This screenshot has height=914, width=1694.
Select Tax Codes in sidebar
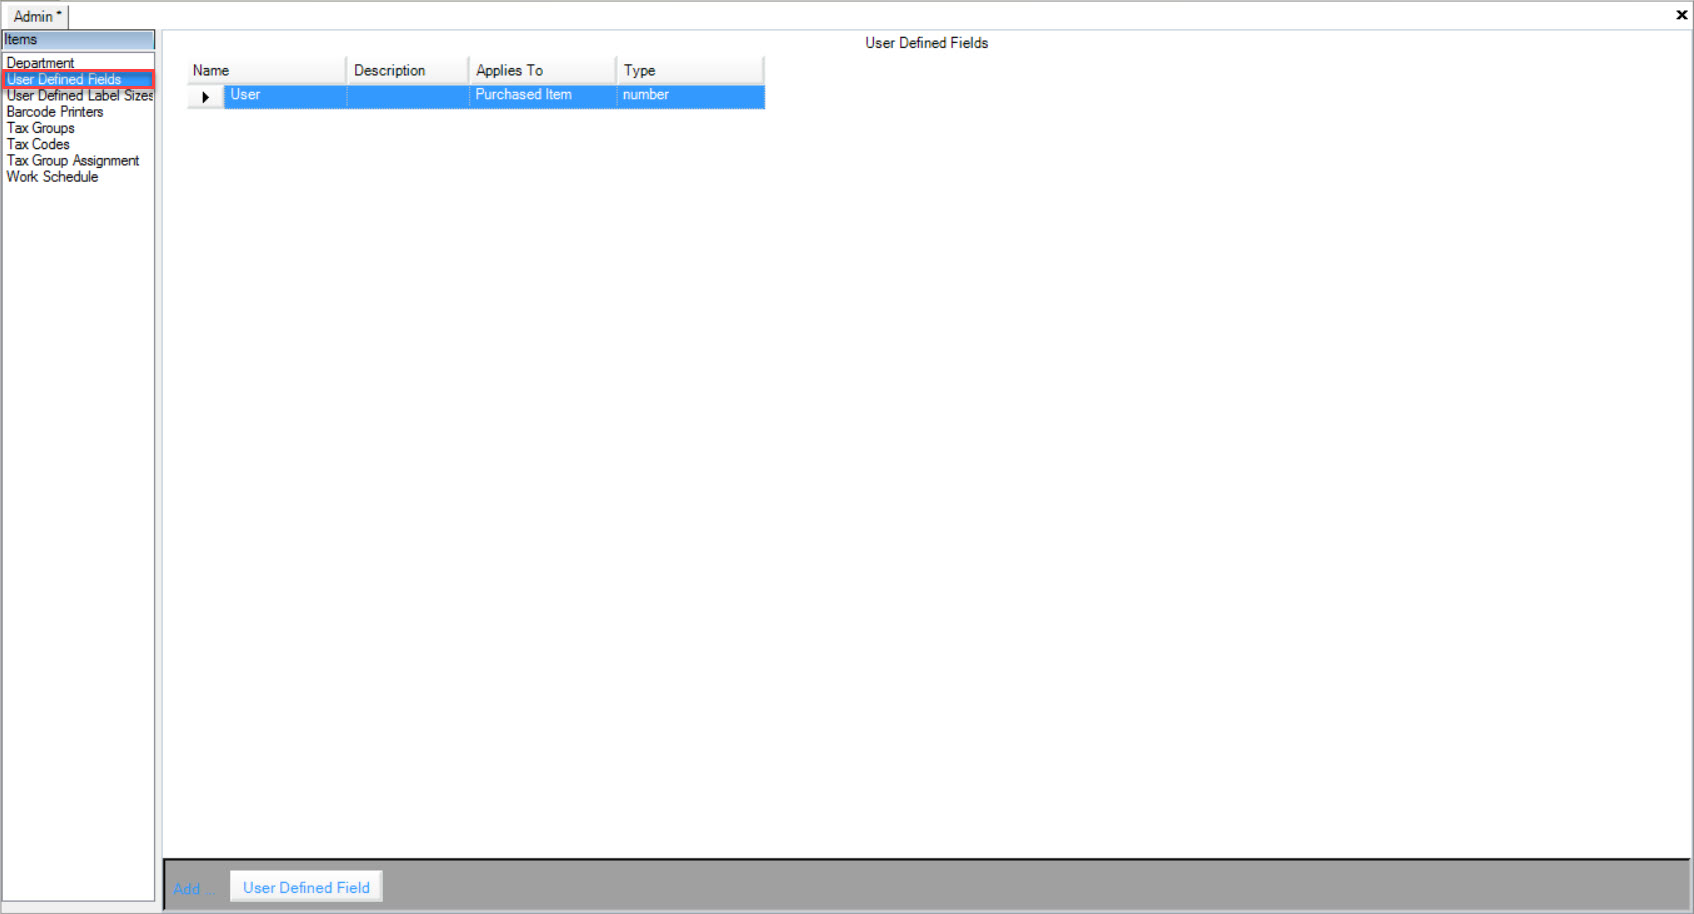(x=38, y=144)
